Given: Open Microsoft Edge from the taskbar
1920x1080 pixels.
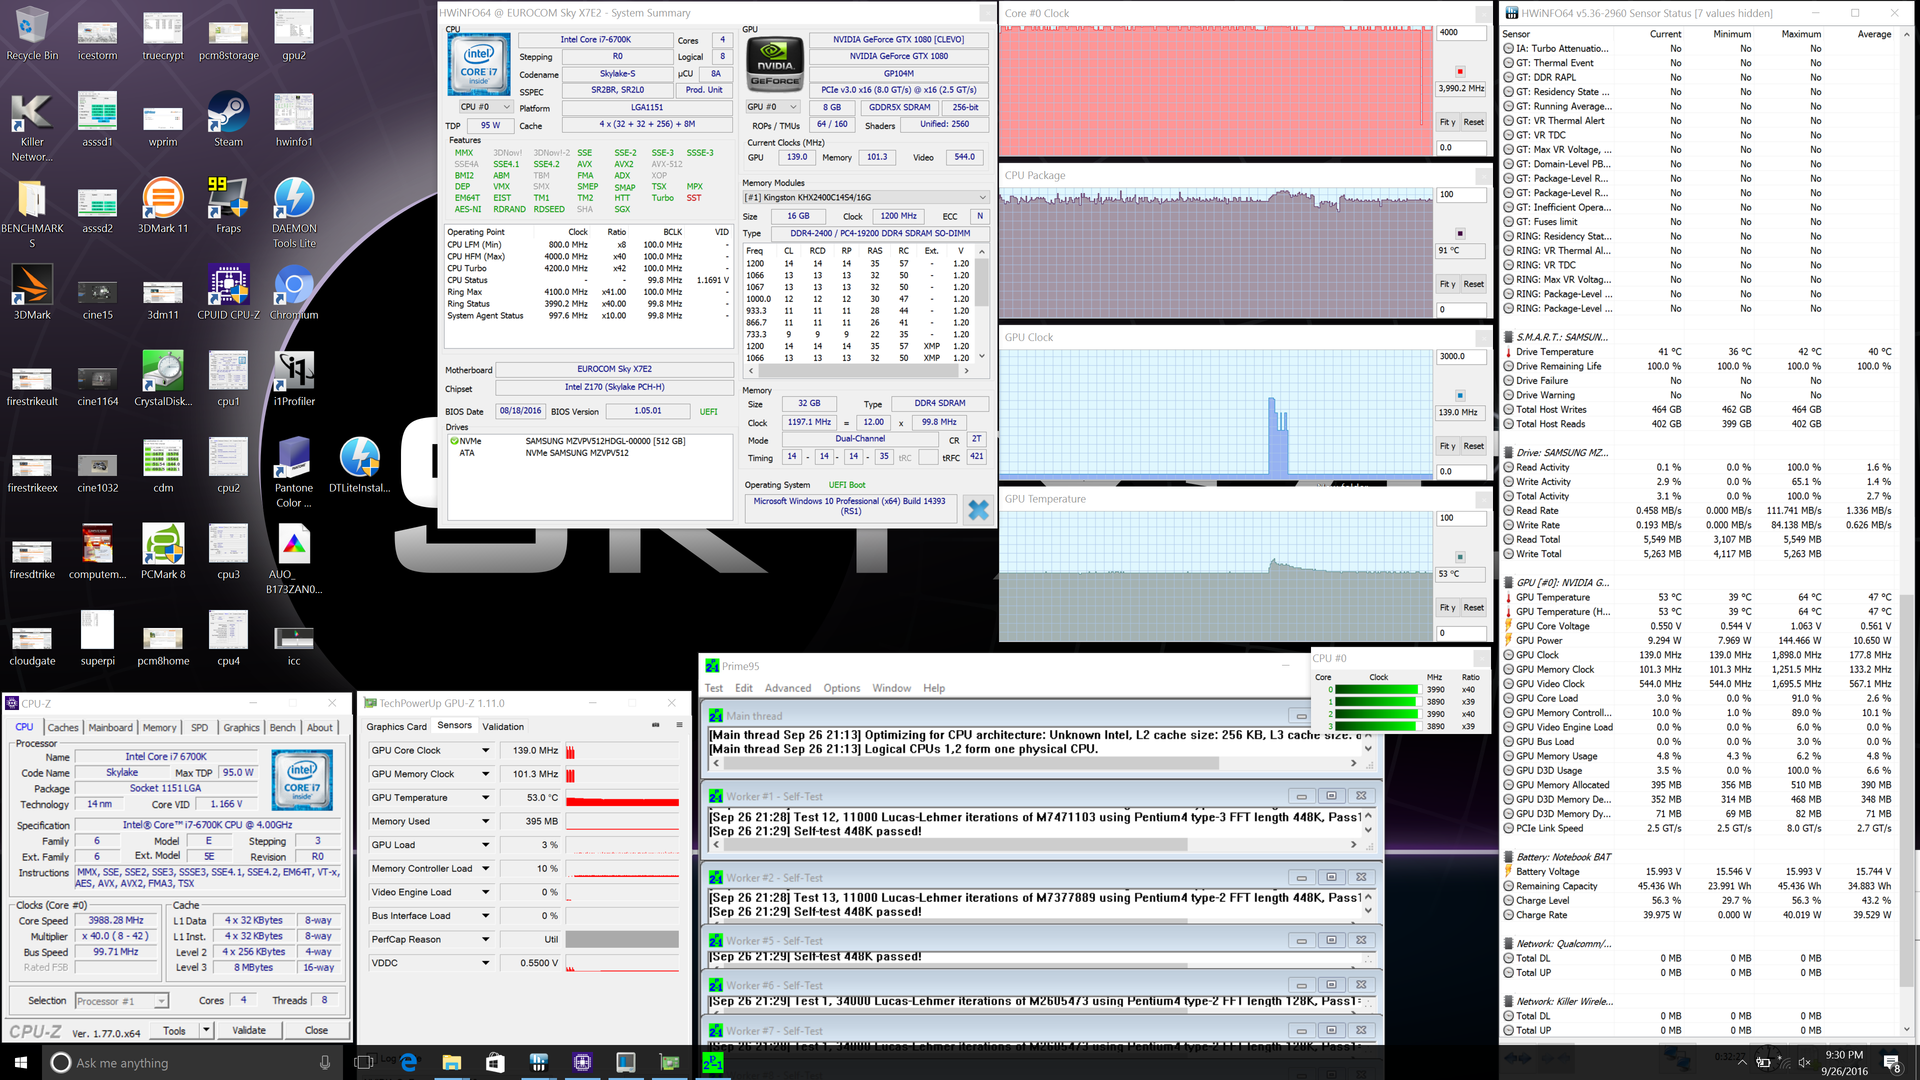Looking at the screenshot, I should (x=408, y=1062).
